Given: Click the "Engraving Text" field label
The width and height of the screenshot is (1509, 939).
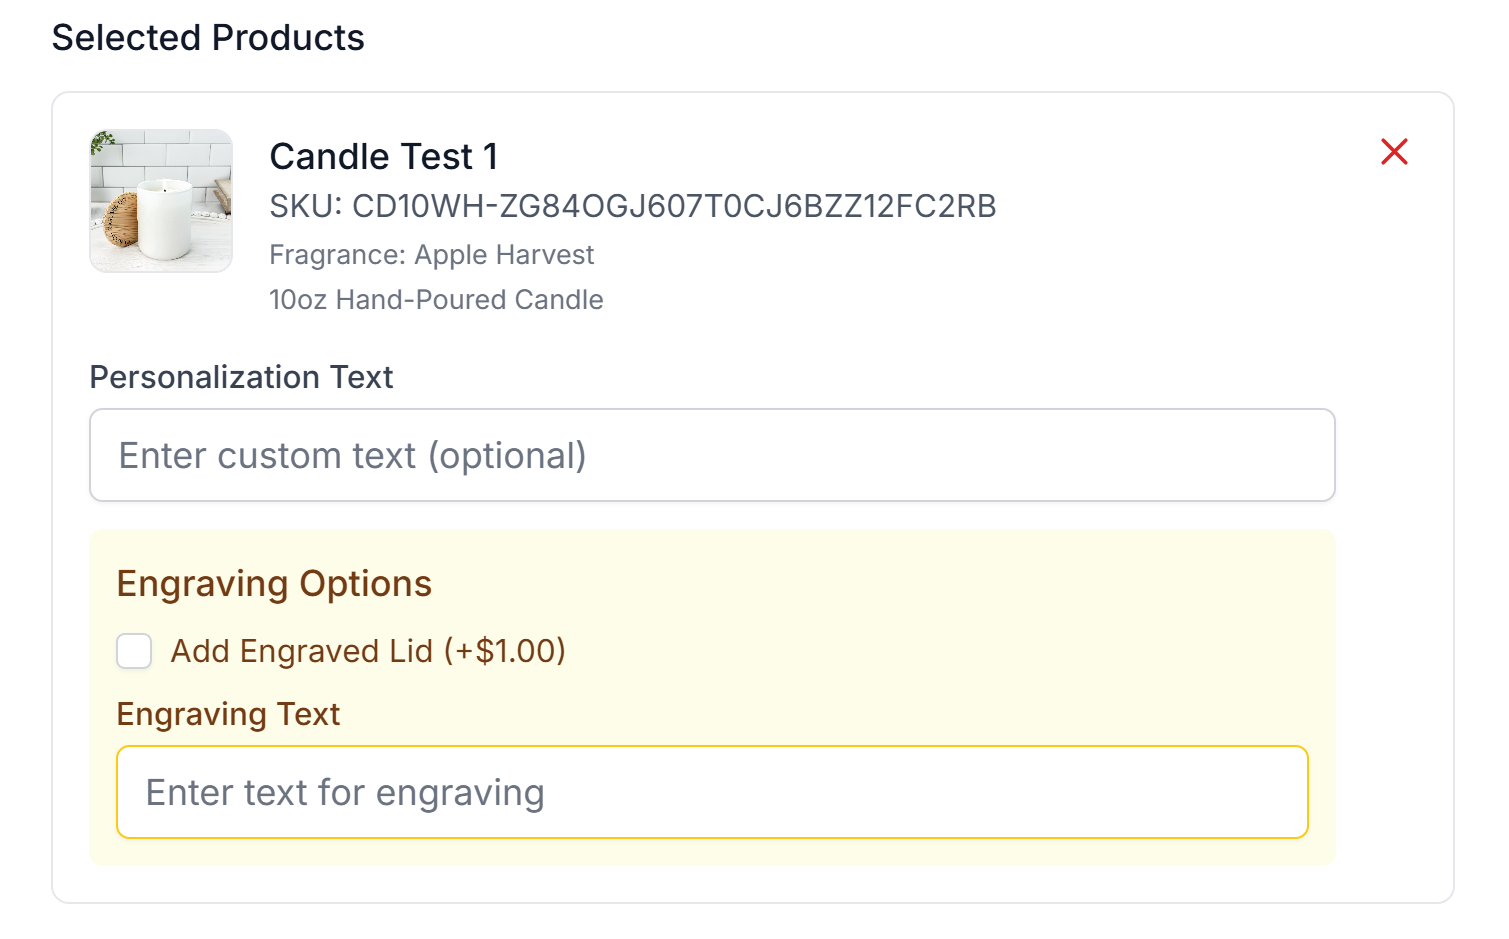Looking at the screenshot, I should click(x=228, y=714).
